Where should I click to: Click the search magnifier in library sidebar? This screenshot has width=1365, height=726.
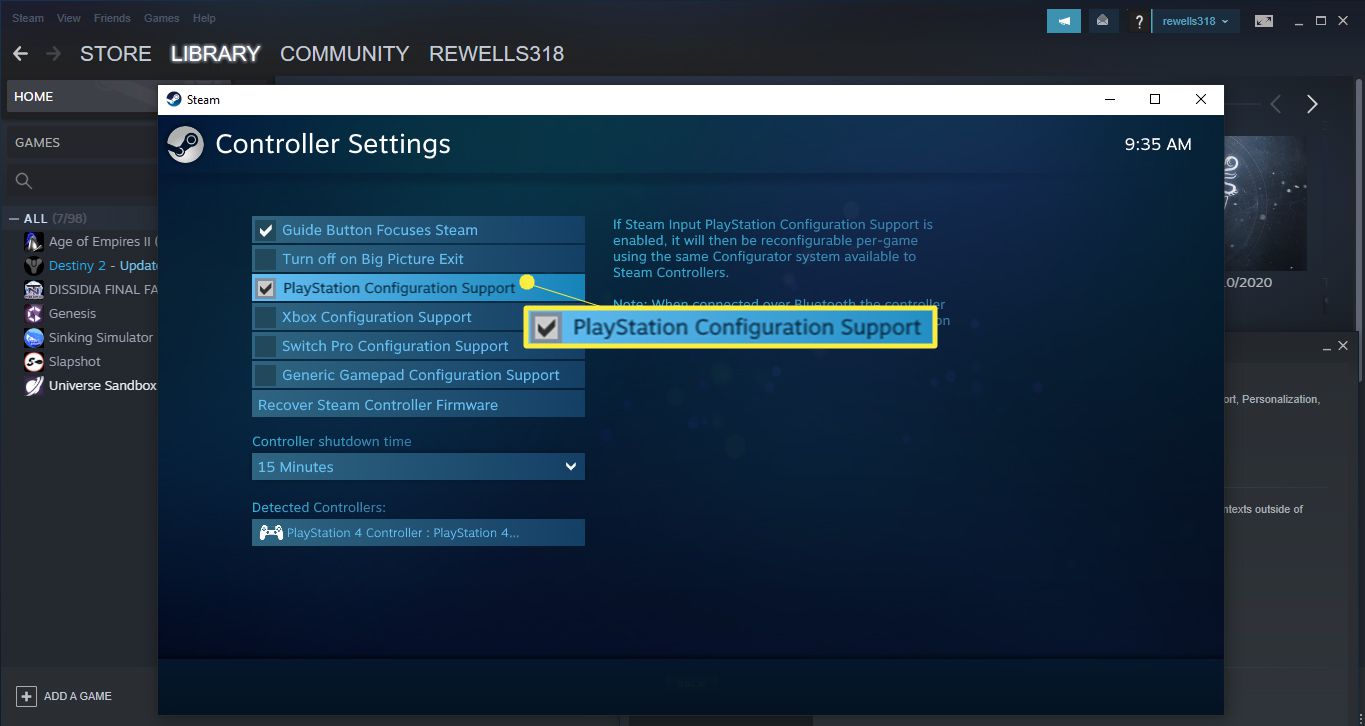[24, 181]
